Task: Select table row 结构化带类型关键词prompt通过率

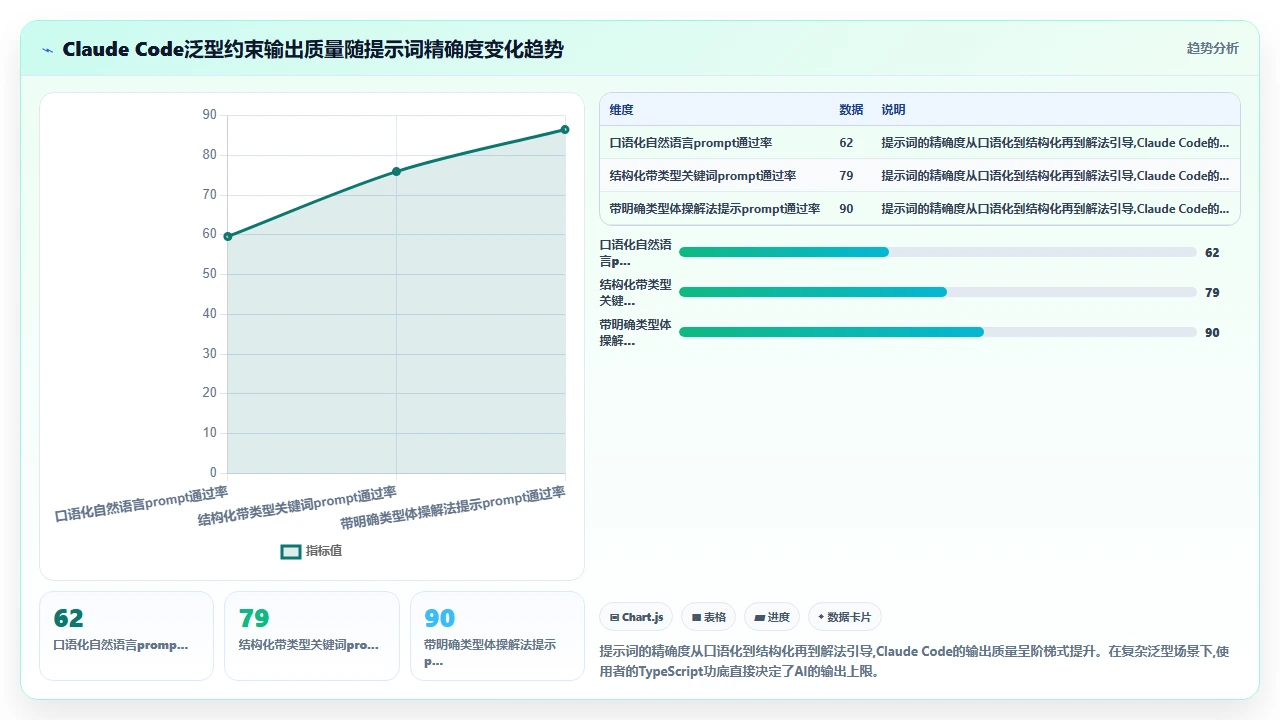Action: tap(919, 176)
